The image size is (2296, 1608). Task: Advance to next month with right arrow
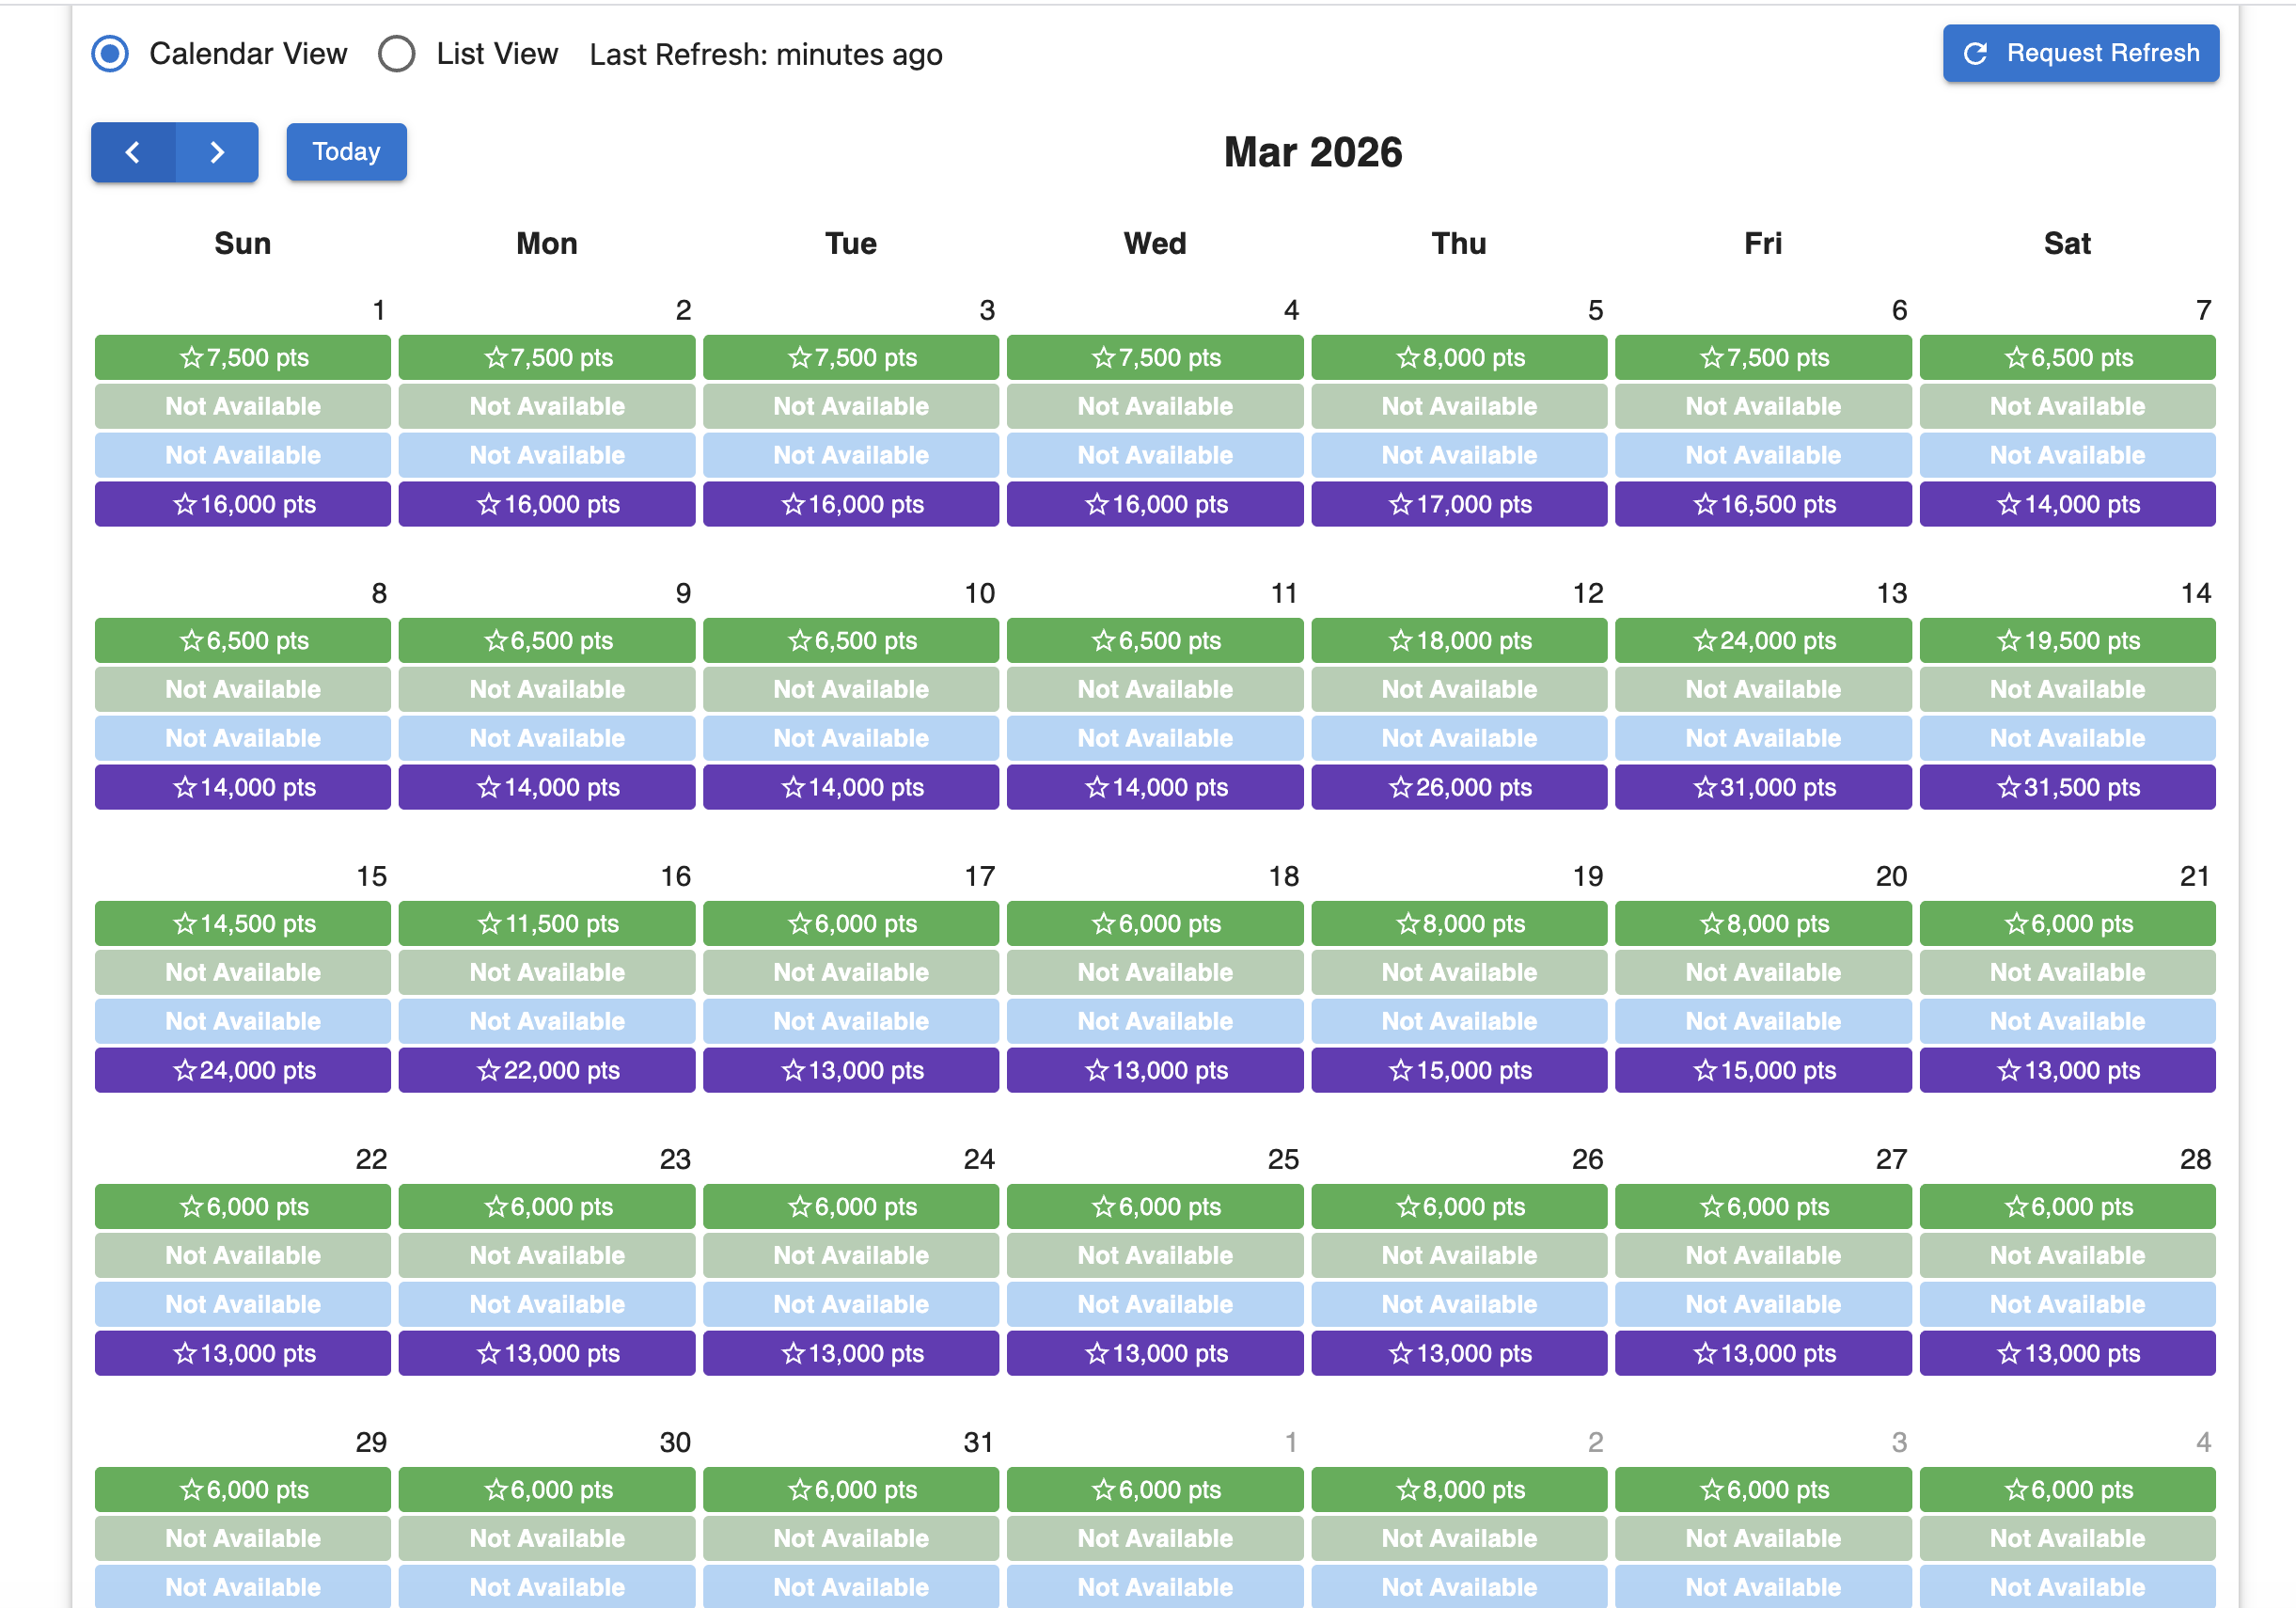coord(217,152)
